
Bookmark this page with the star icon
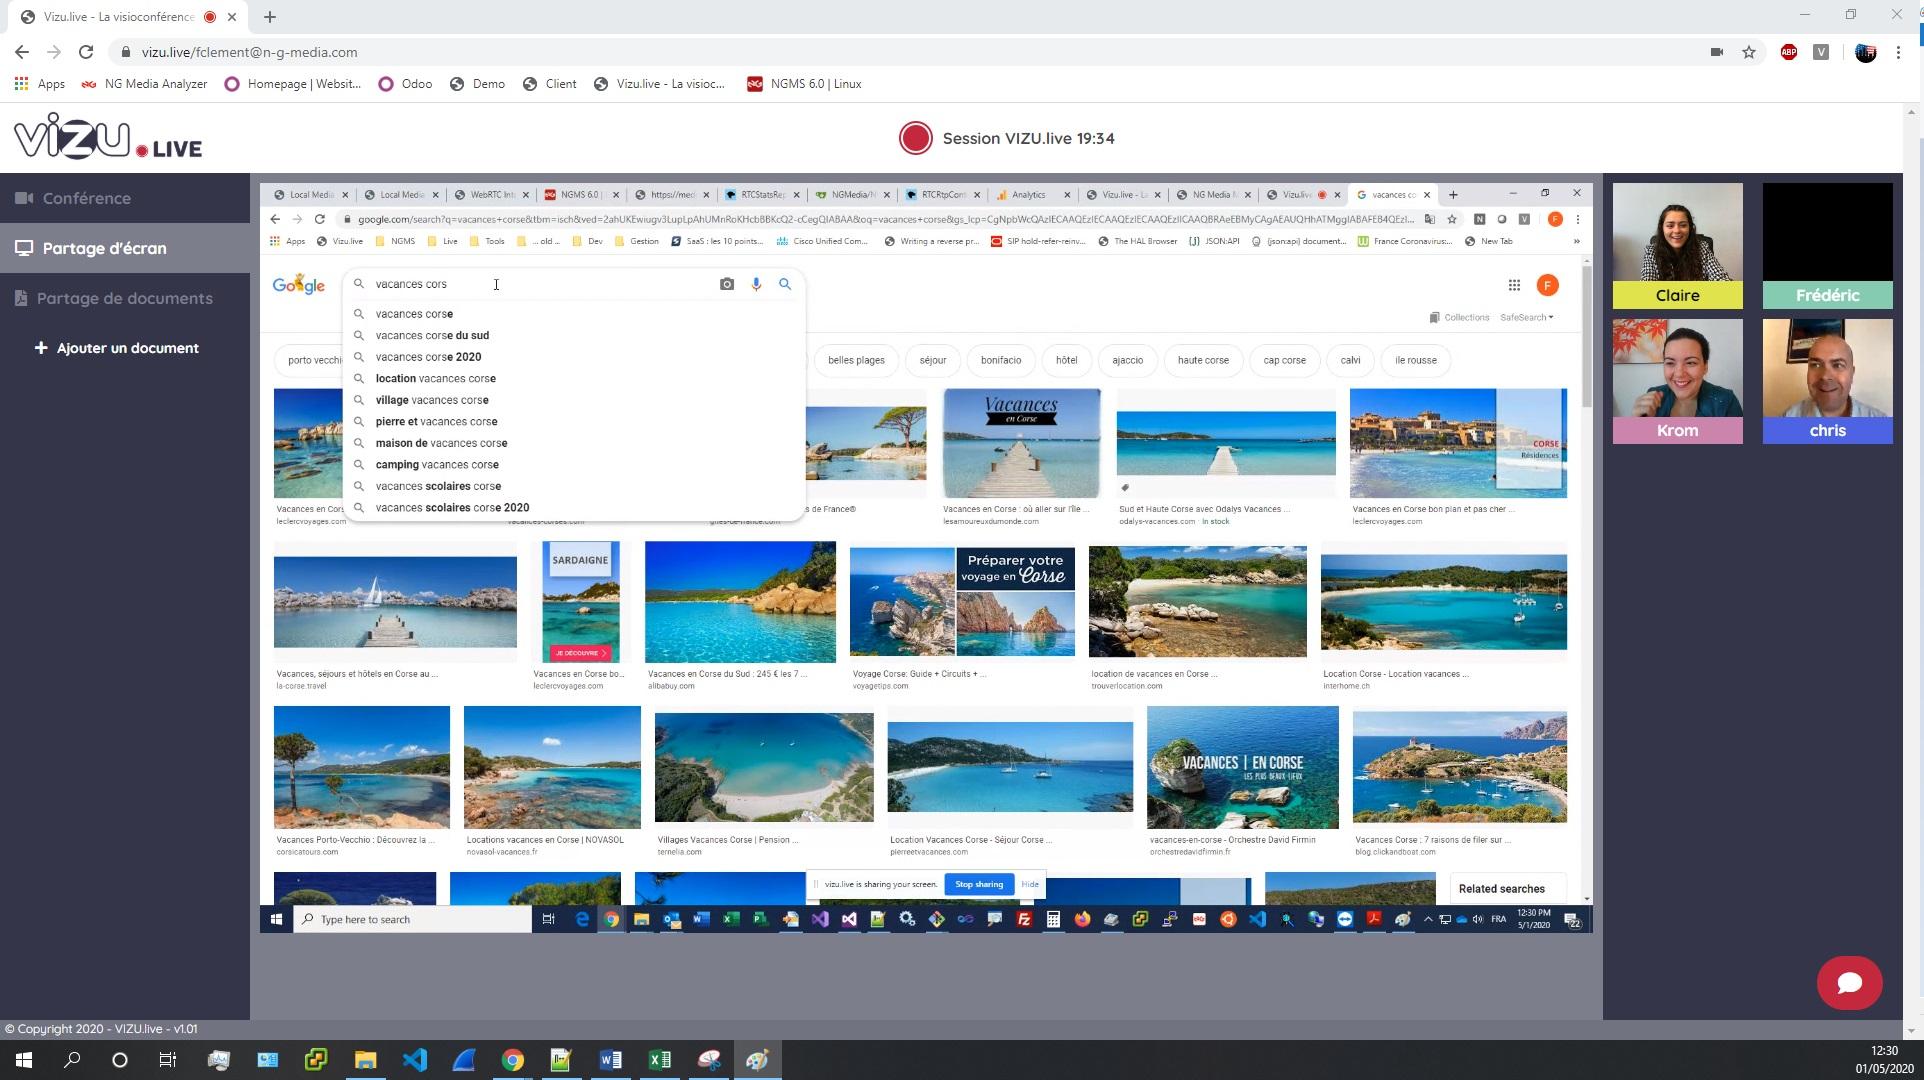(x=1749, y=52)
